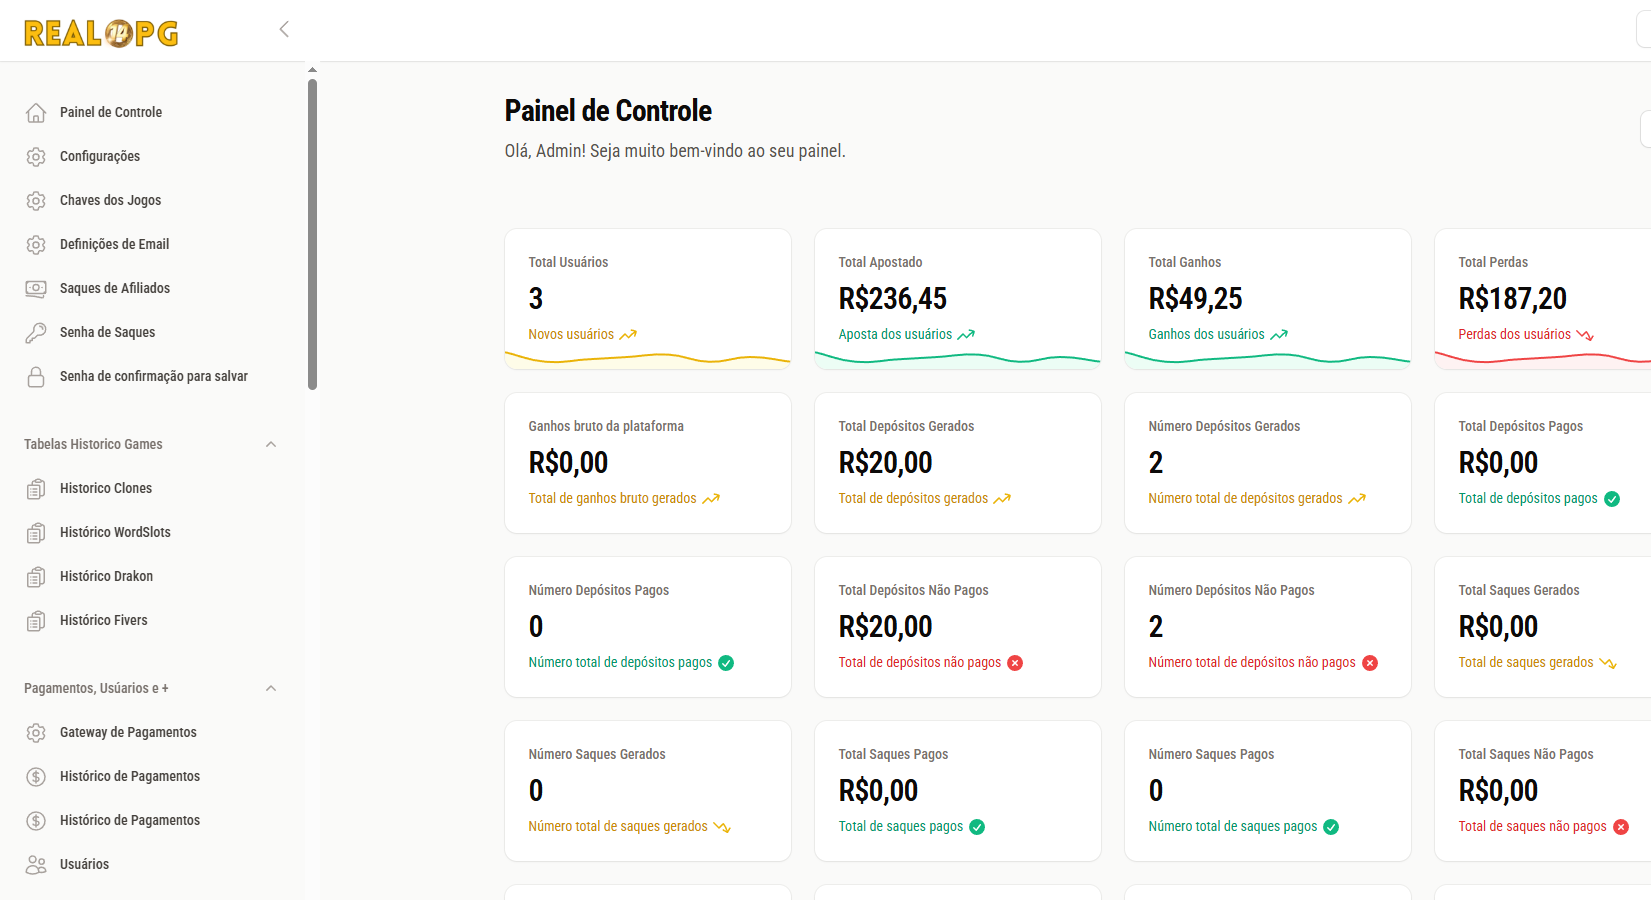Viewport: 1651px width, 900px height.
Task: Collapse the sidebar with the left chevron
Action: pos(284,29)
